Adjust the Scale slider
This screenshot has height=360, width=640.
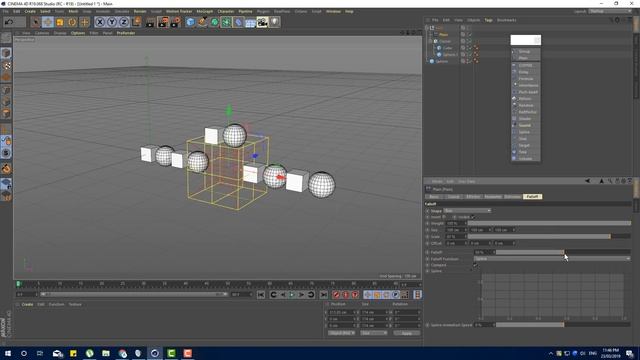point(549,237)
